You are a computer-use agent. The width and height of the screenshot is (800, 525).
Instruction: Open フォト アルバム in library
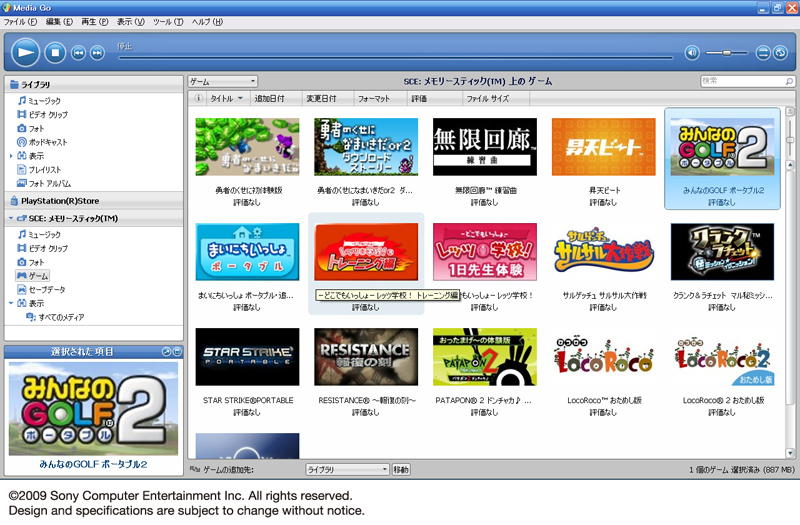[x=44, y=184]
